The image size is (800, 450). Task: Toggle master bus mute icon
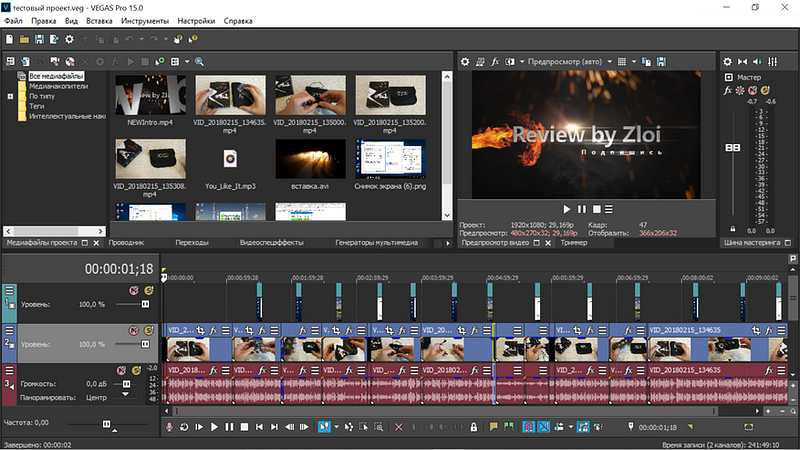pyautogui.click(x=753, y=90)
